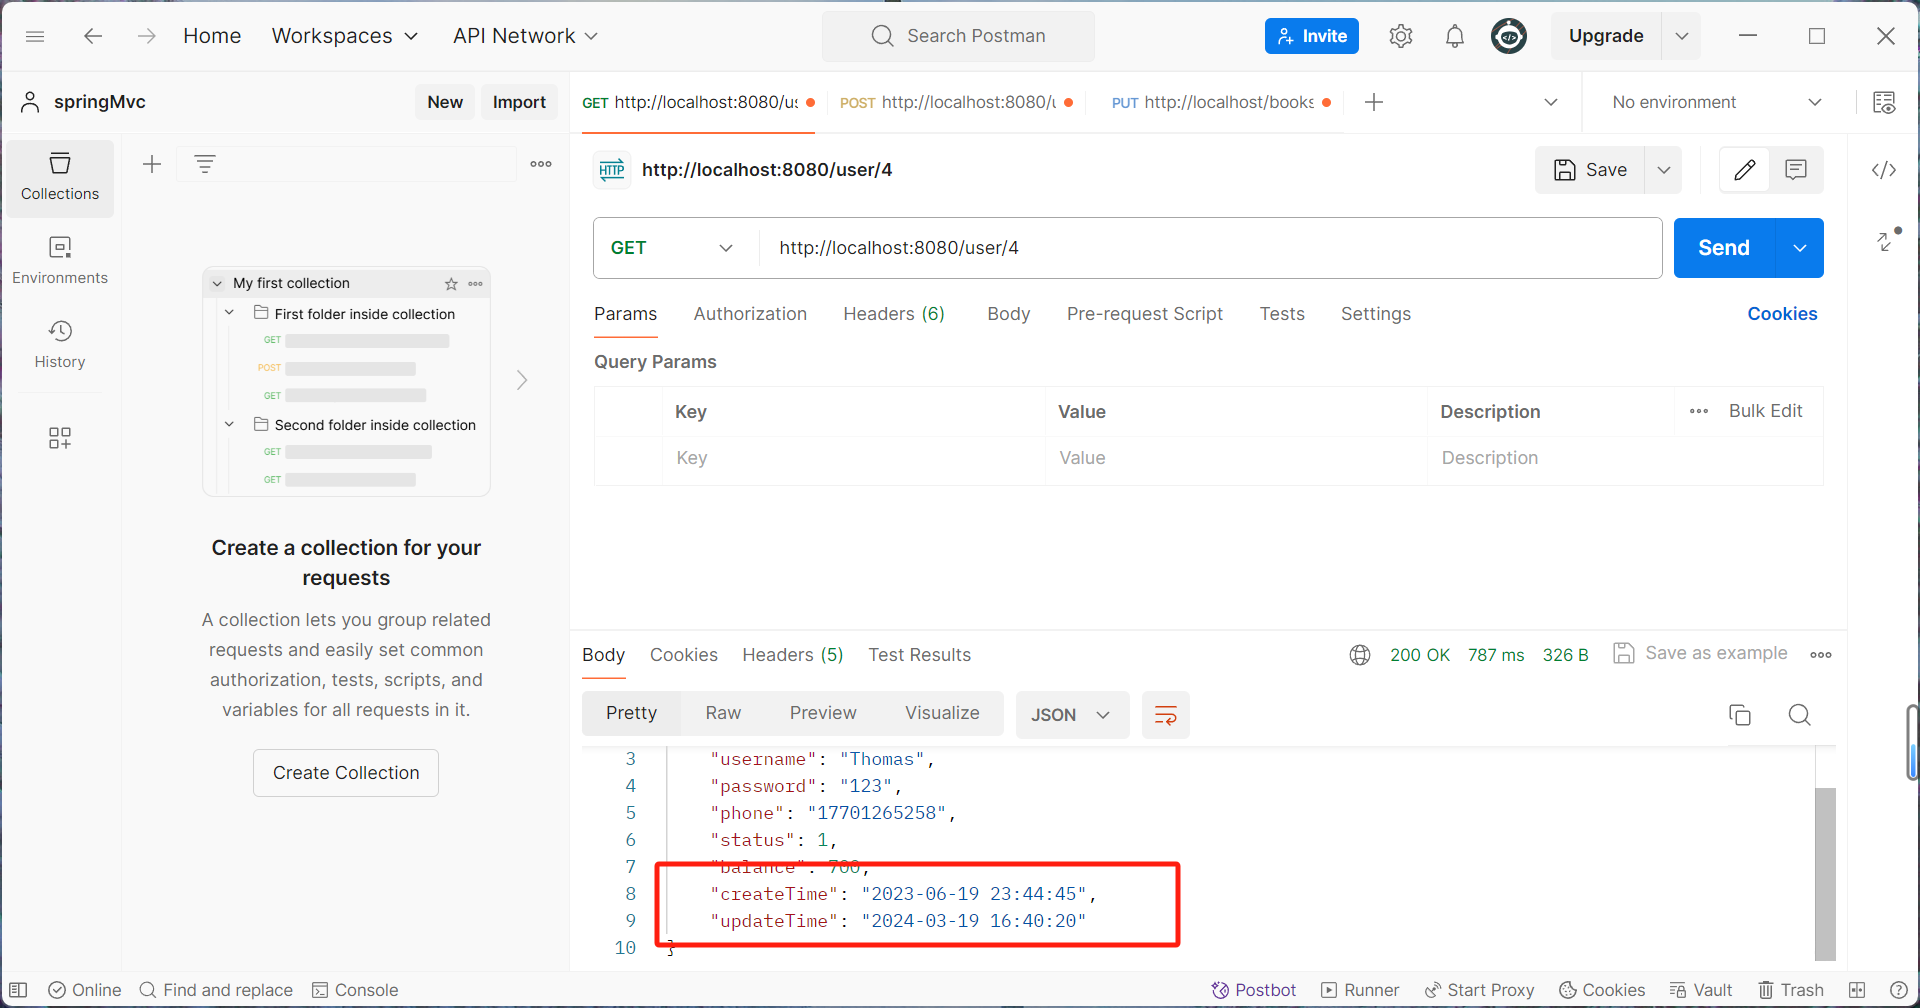This screenshot has width=1920, height=1008.
Task: Open the user avatar menu
Action: (x=1509, y=36)
